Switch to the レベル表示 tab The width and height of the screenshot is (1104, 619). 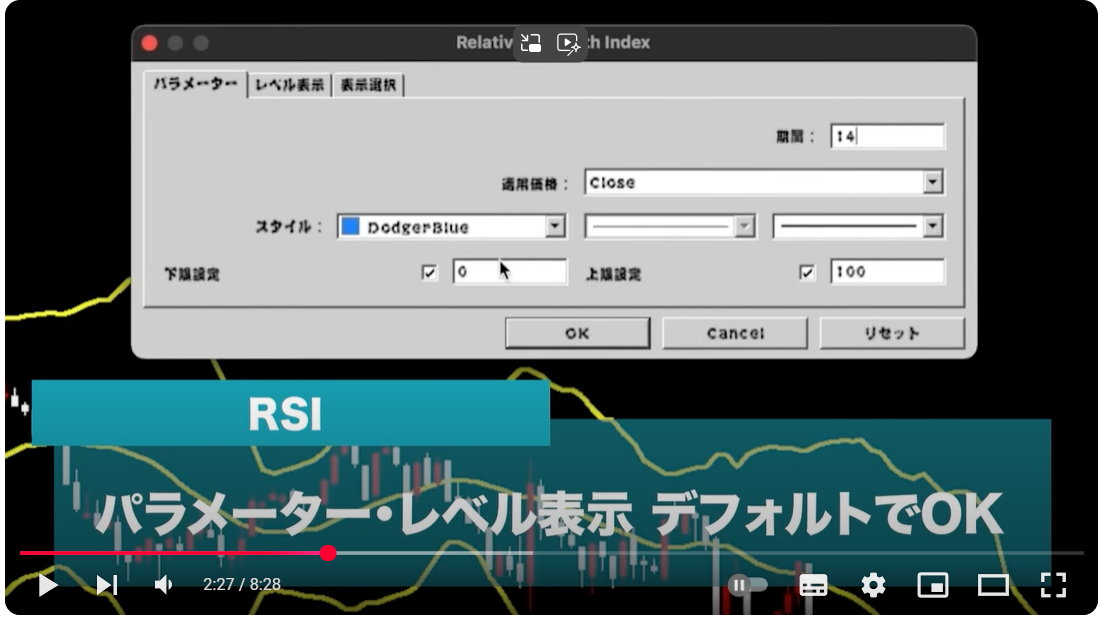pyautogui.click(x=289, y=85)
